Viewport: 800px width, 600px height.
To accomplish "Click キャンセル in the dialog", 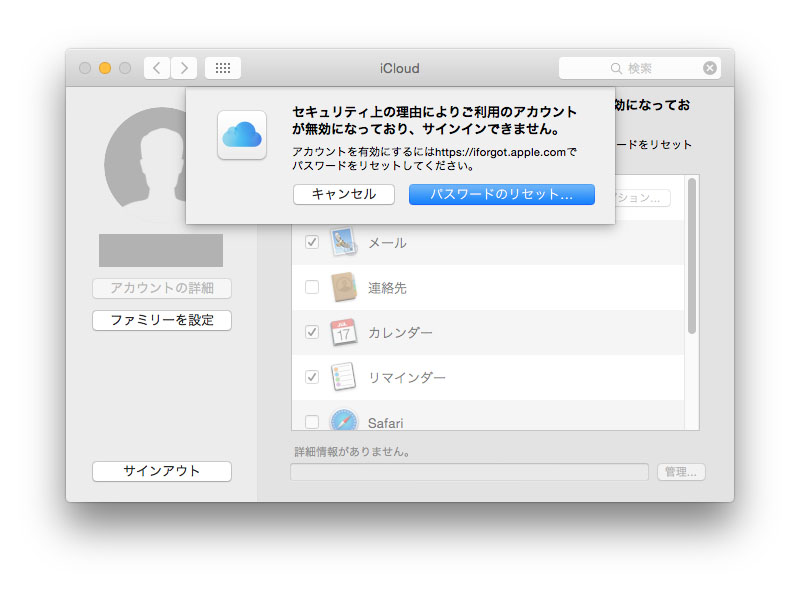I will pyautogui.click(x=344, y=194).
